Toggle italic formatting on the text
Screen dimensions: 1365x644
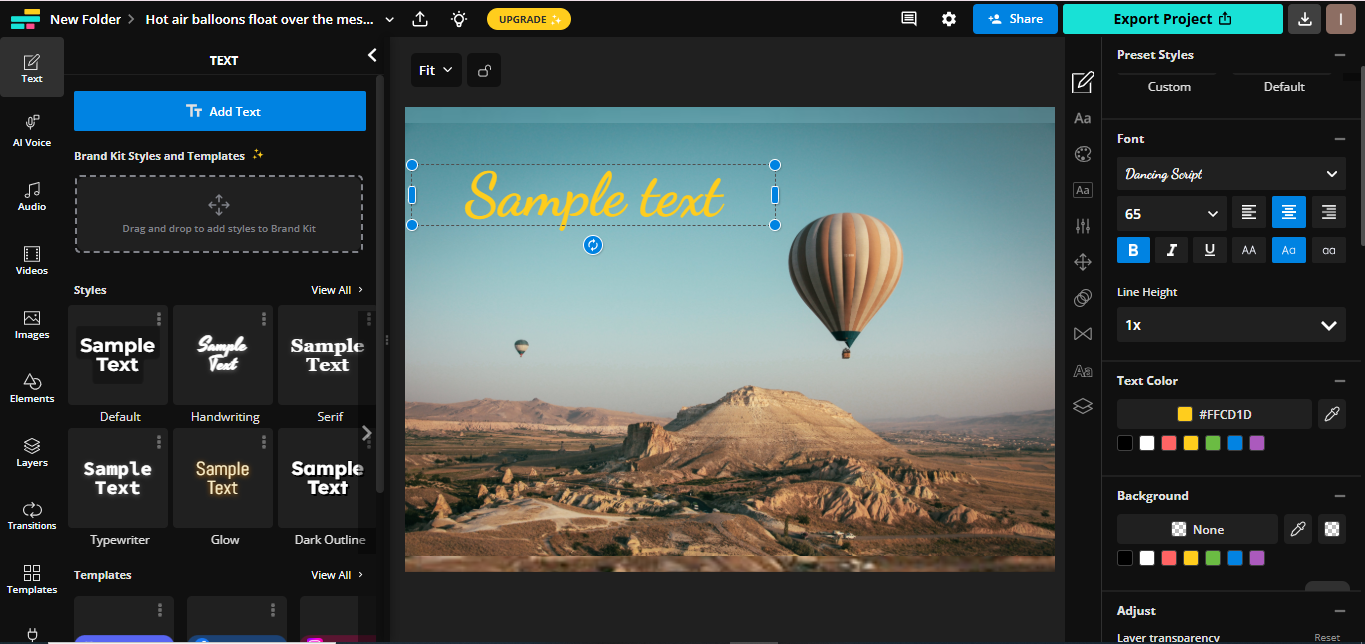click(x=1171, y=250)
